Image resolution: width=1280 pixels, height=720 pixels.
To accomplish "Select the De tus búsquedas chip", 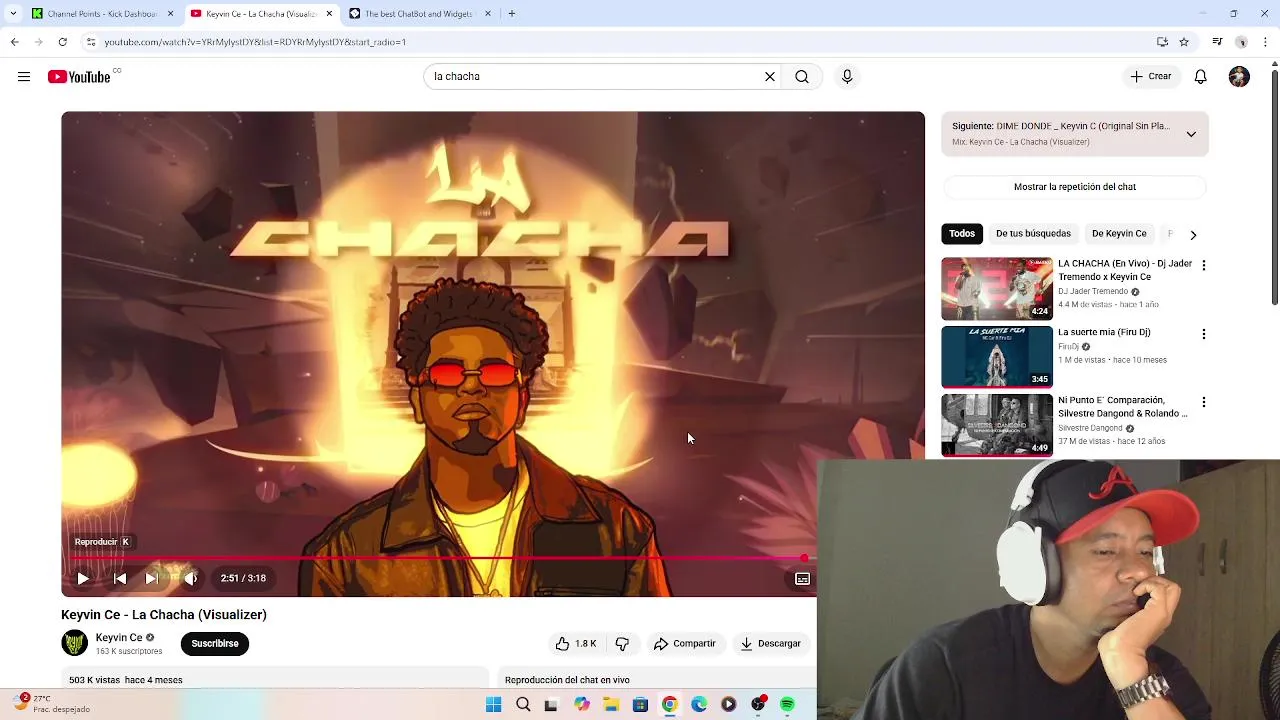I will (1033, 234).
